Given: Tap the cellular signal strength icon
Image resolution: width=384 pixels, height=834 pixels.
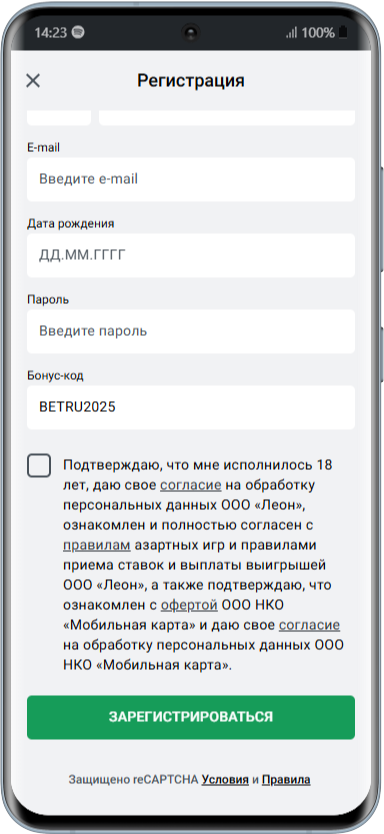Looking at the screenshot, I should pos(291,33).
